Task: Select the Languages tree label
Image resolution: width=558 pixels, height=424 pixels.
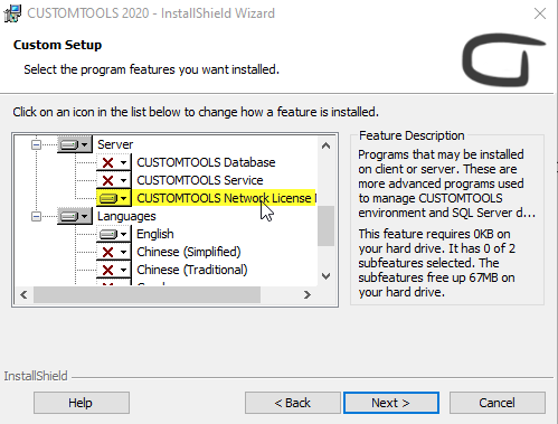Action: coord(126,216)
